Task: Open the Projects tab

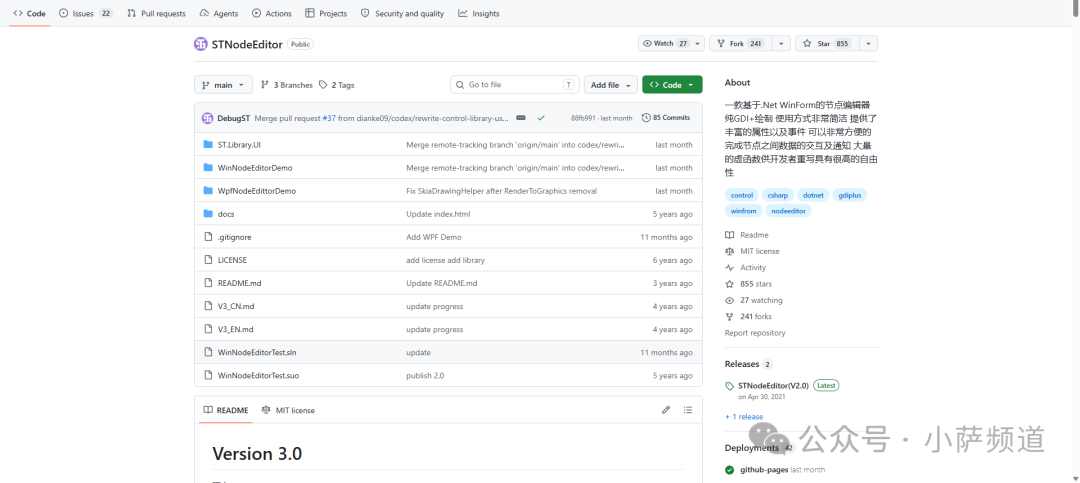Action: click(x=326, y=13)
